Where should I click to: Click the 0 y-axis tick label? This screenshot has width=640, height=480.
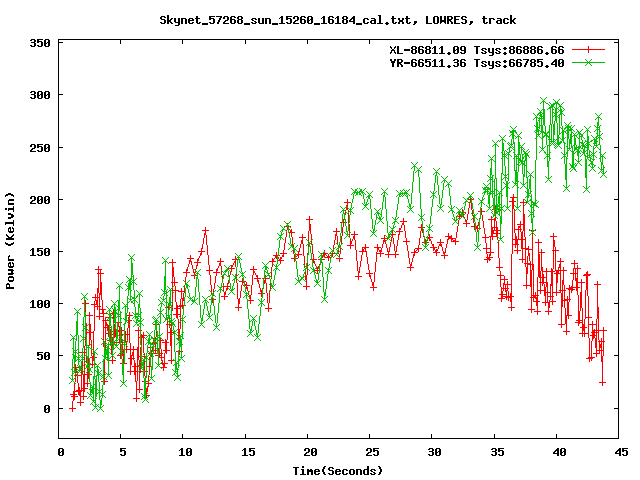click(x=47, y=409)
